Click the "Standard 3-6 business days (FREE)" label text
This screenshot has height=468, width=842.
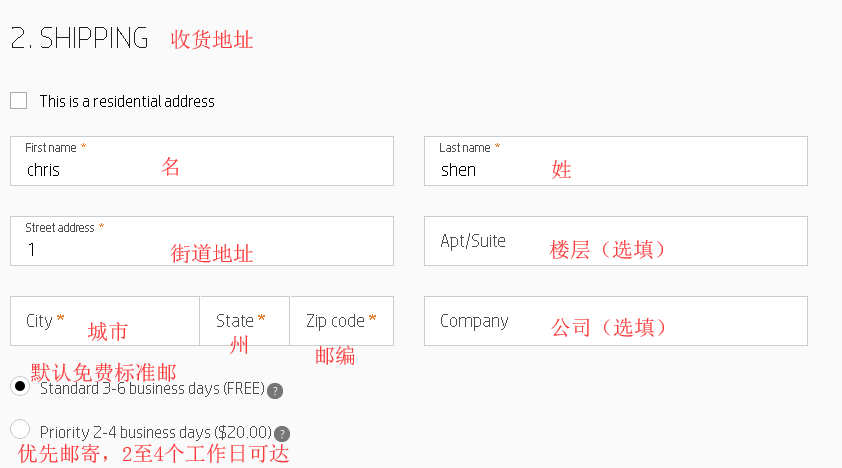coord(152,389)
